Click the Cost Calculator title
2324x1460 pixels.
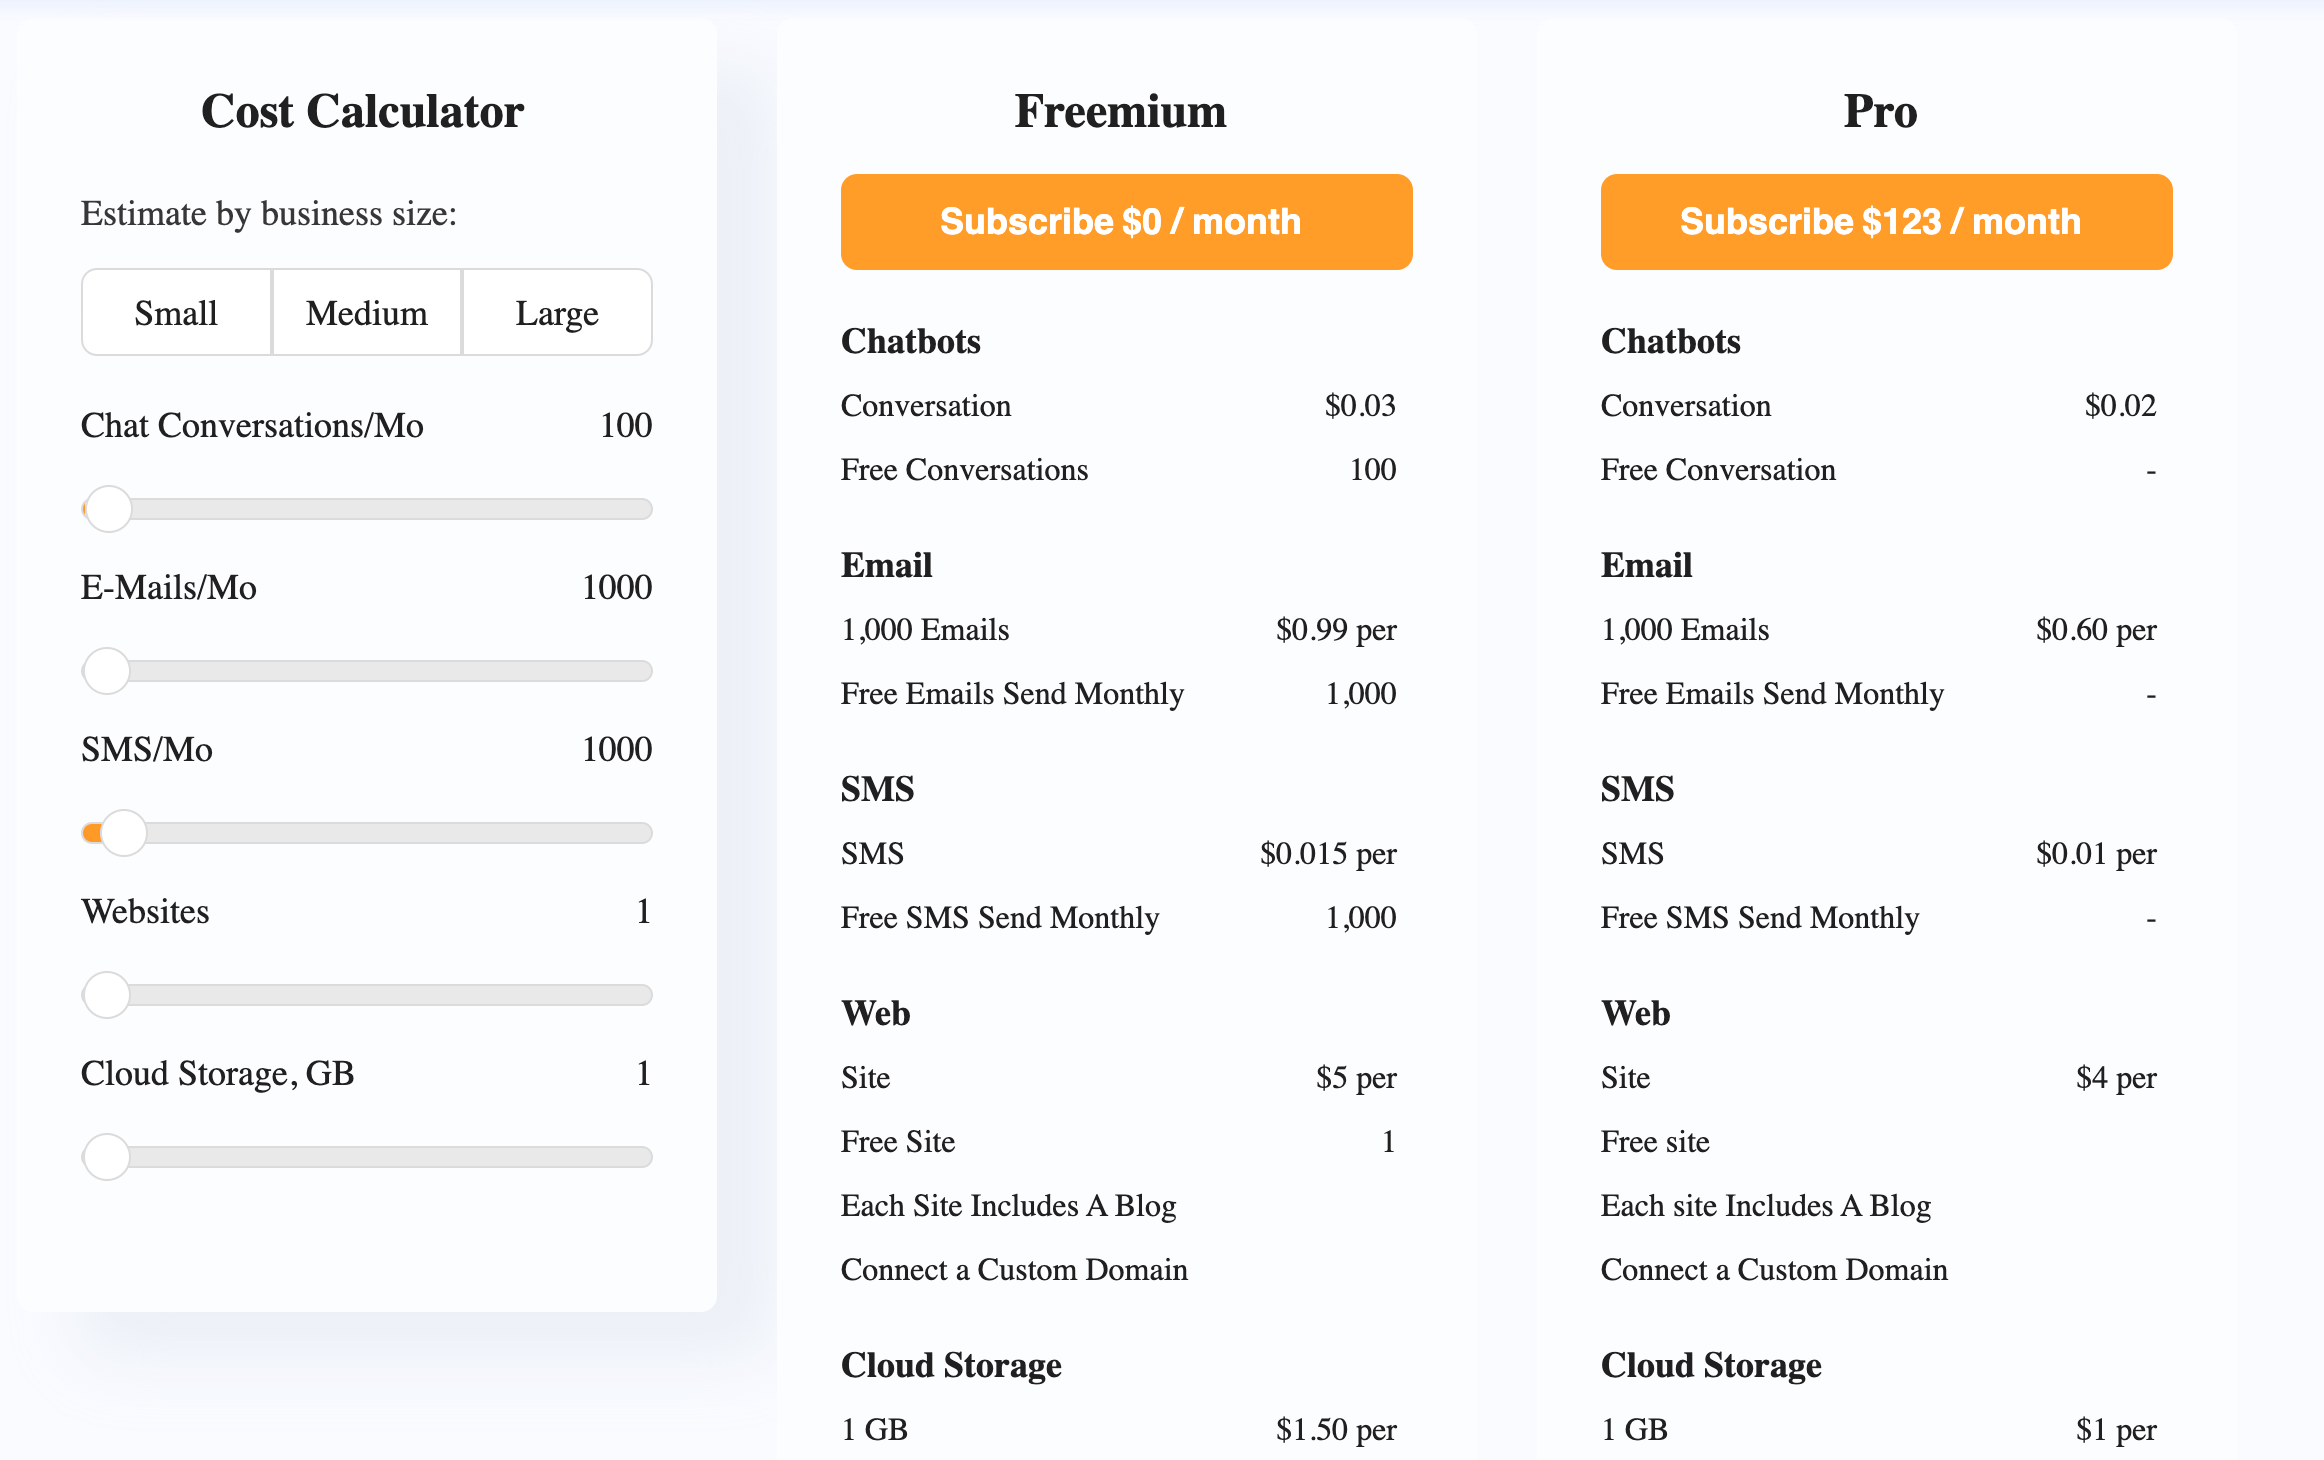click(362, 111)
